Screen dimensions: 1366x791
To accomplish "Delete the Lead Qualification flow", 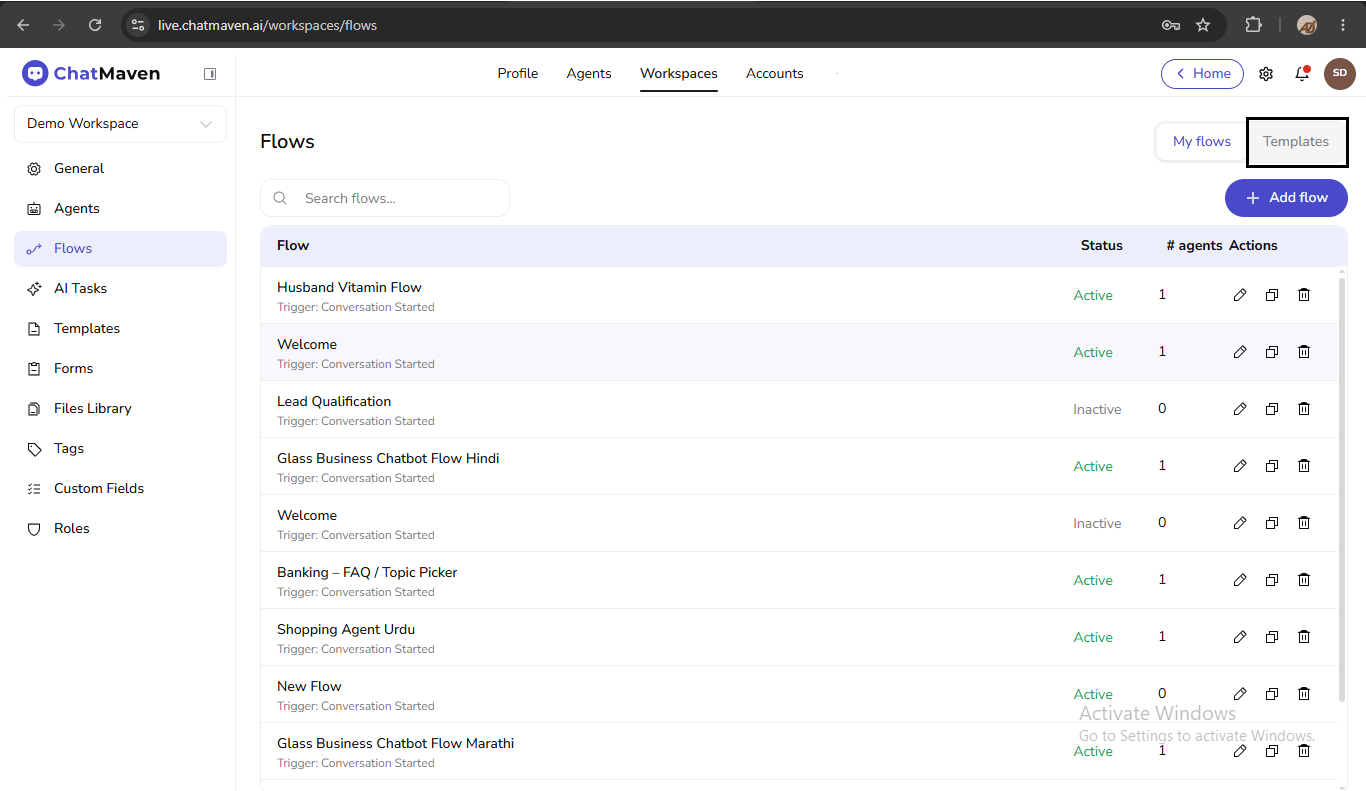I will pos(1304,409).
